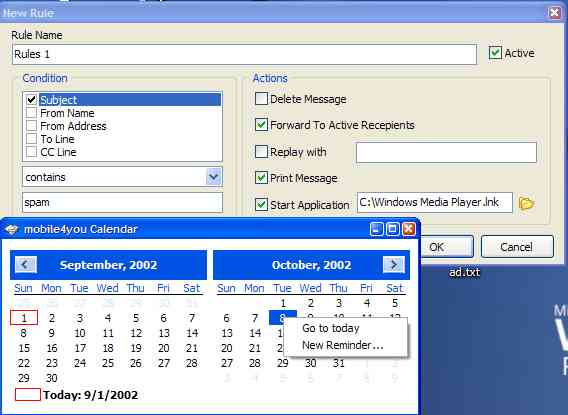Select New Reminder... menu entry
The image size is (568, 415).
(x=343, y=345)
